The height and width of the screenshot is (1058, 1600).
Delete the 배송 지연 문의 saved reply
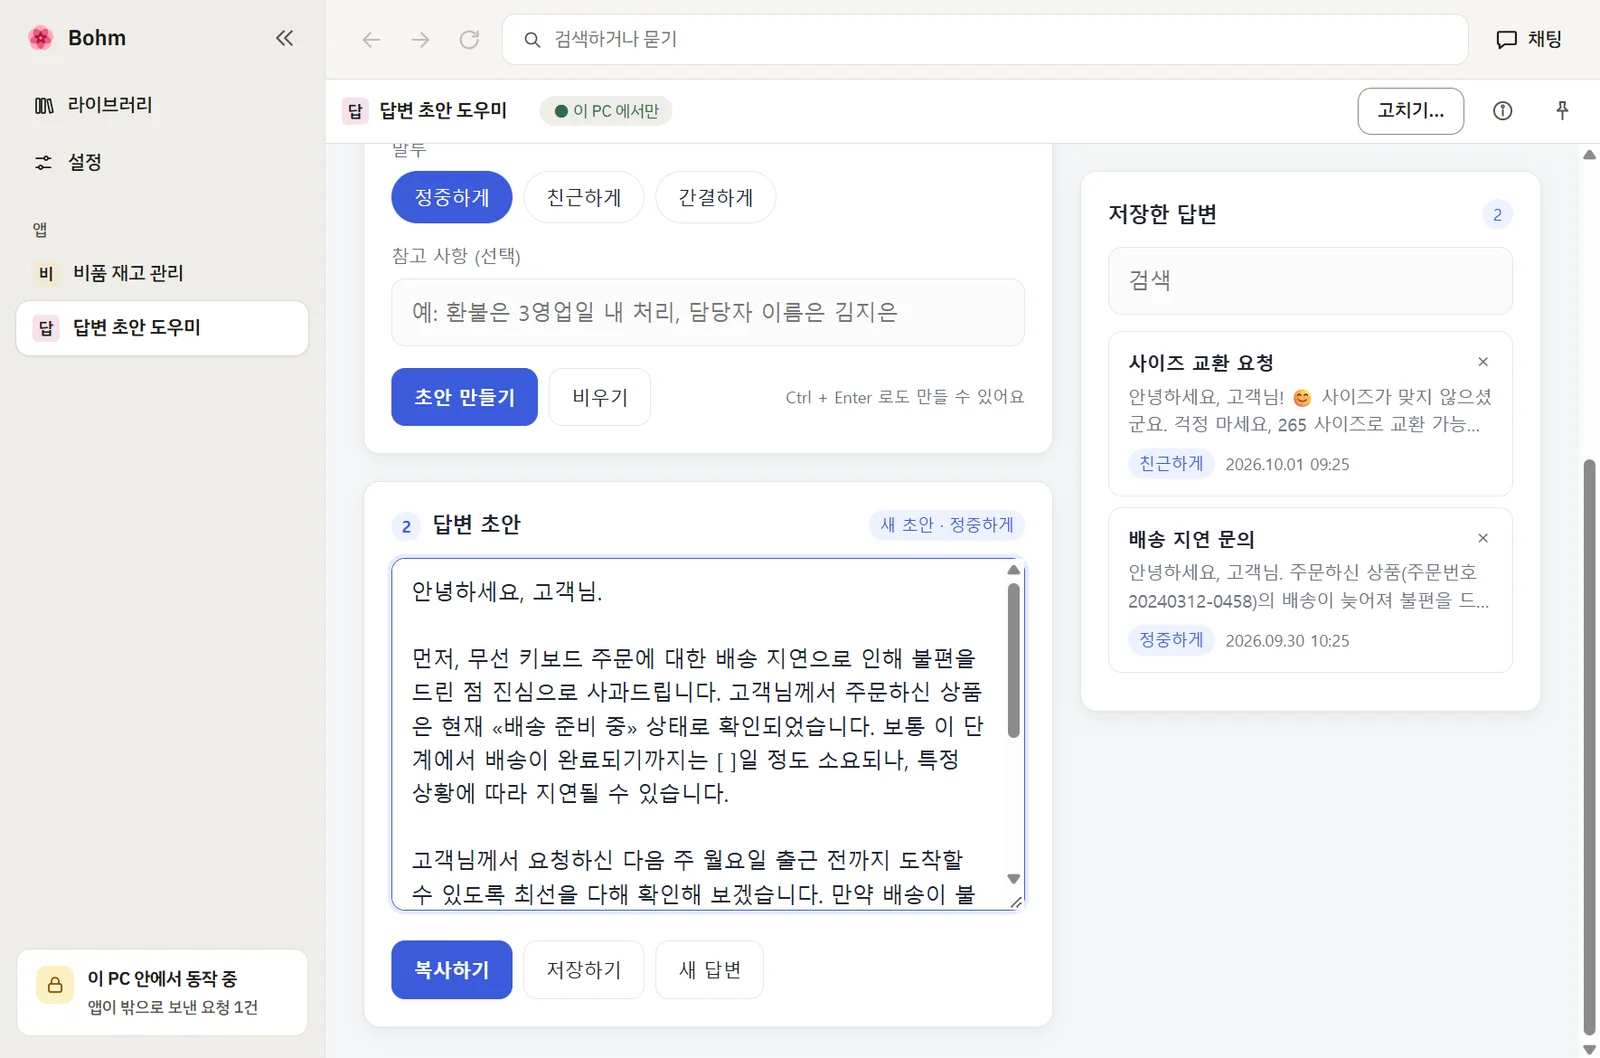pyautogui.click(x=1483, y=538)
